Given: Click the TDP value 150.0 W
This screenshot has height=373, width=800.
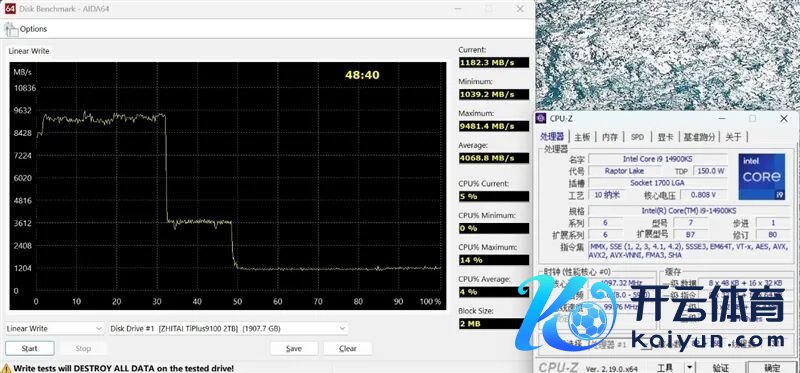Looking at the screenshot, I should click(710, 171).
